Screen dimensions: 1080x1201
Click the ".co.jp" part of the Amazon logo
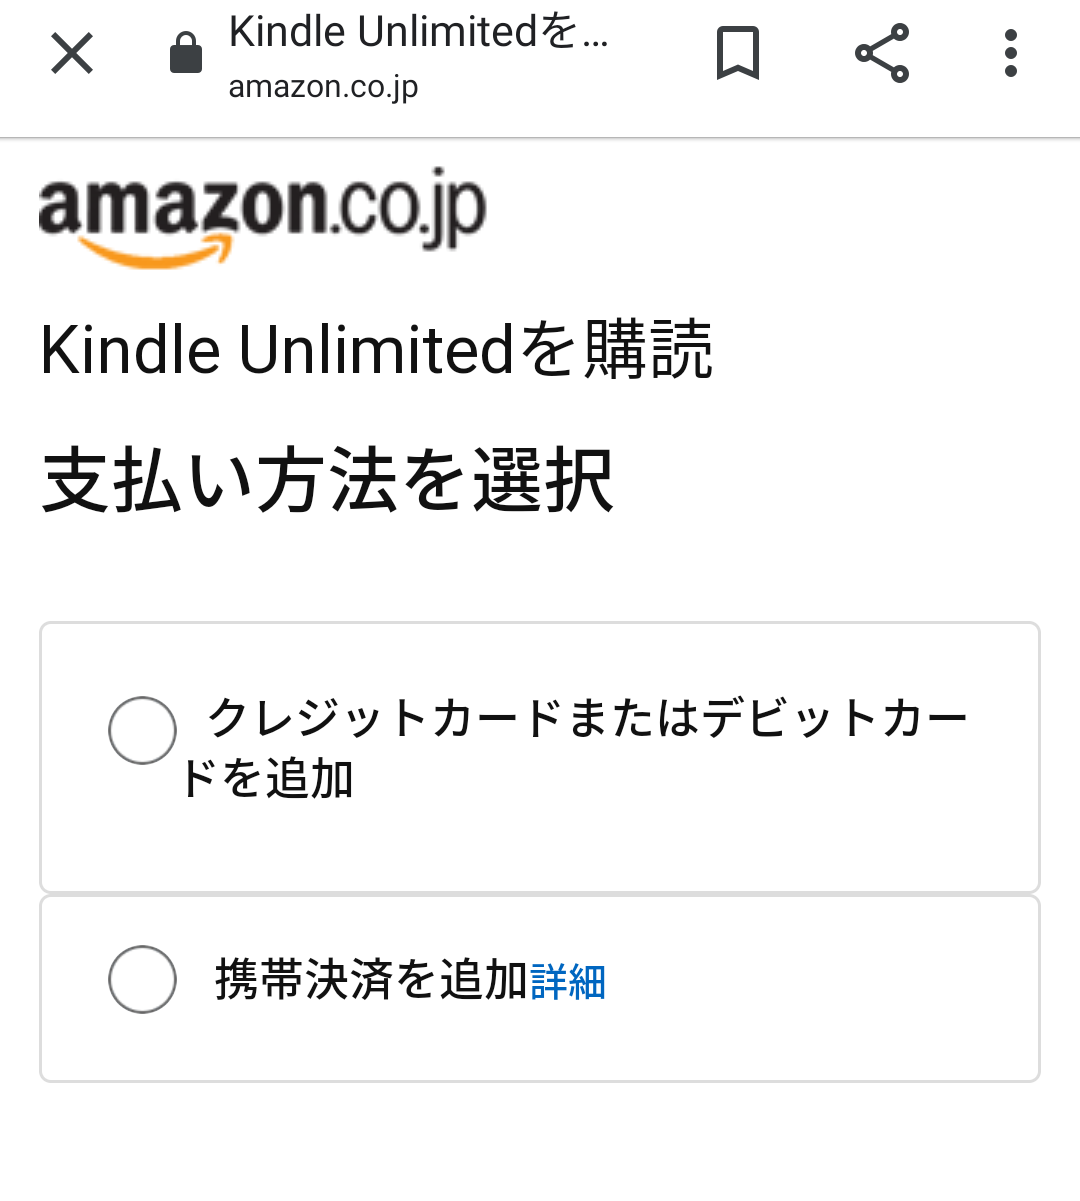click(x=410, y=209)
